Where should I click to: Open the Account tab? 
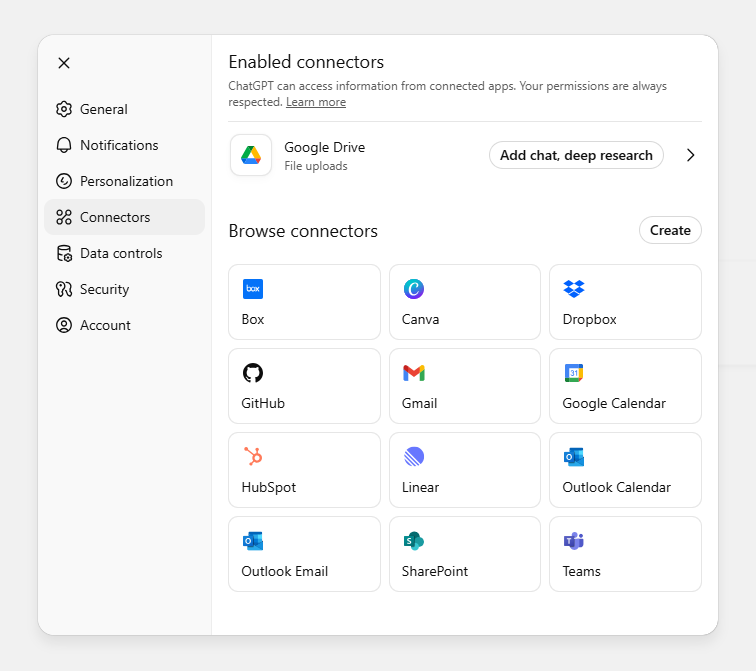click(124, 325)
